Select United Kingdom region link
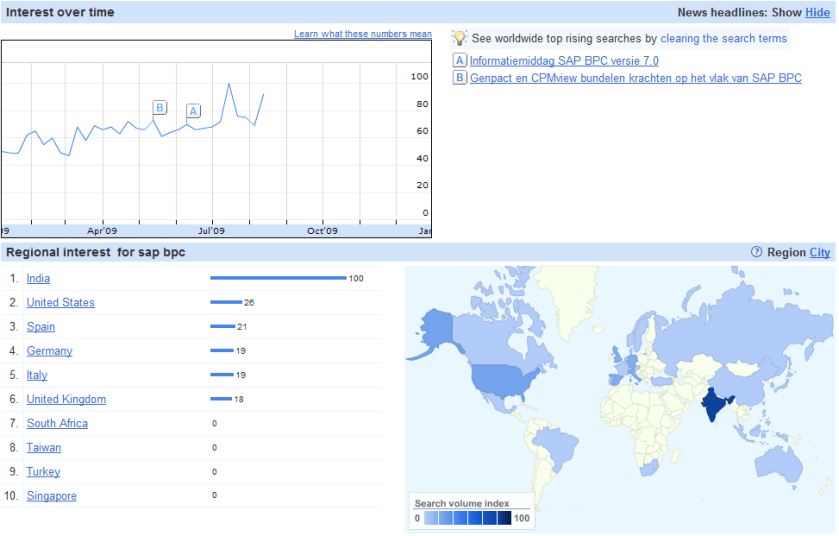 (66, 399)
